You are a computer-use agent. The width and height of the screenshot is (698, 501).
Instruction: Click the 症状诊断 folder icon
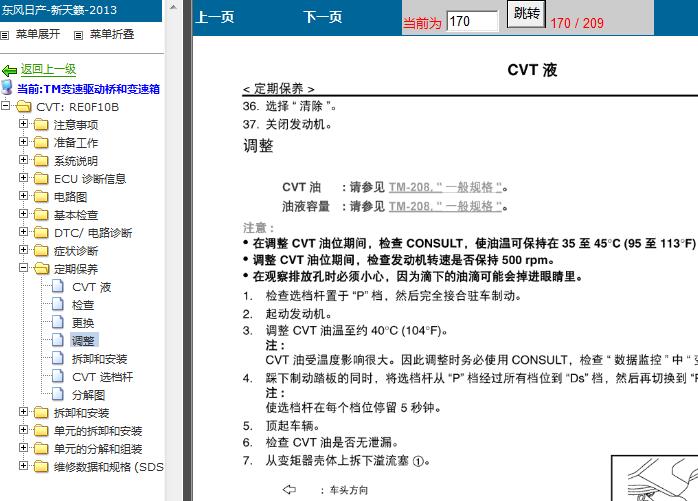(41, 251)
